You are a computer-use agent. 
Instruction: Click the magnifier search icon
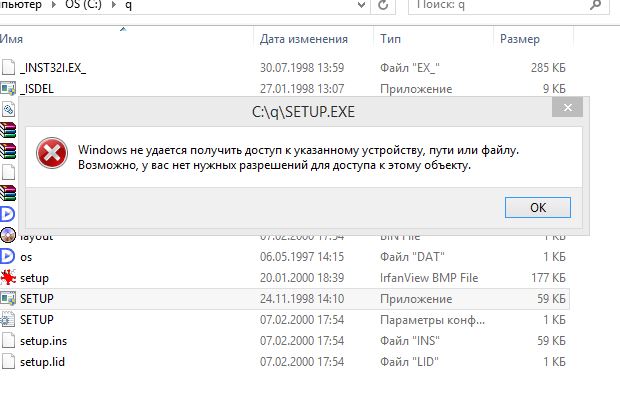tap(595, 5)
